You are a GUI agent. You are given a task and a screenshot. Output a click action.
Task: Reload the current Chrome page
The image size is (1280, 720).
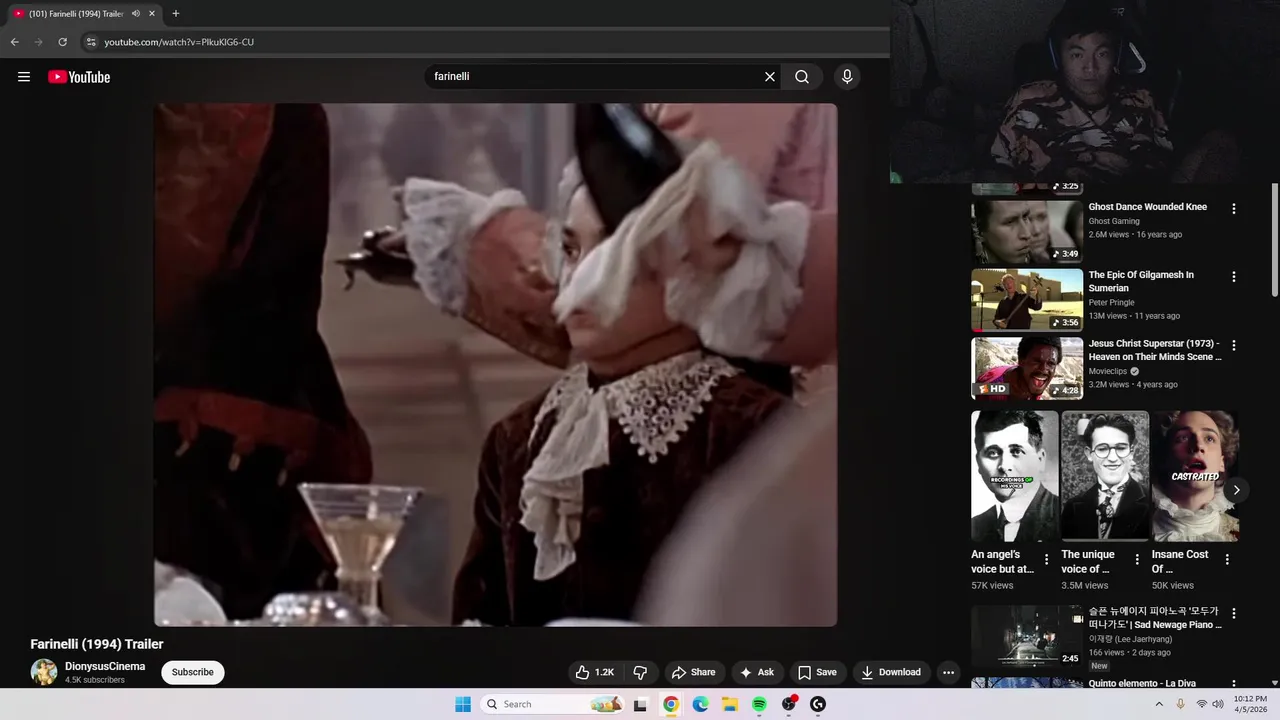[x=62, y=42]
